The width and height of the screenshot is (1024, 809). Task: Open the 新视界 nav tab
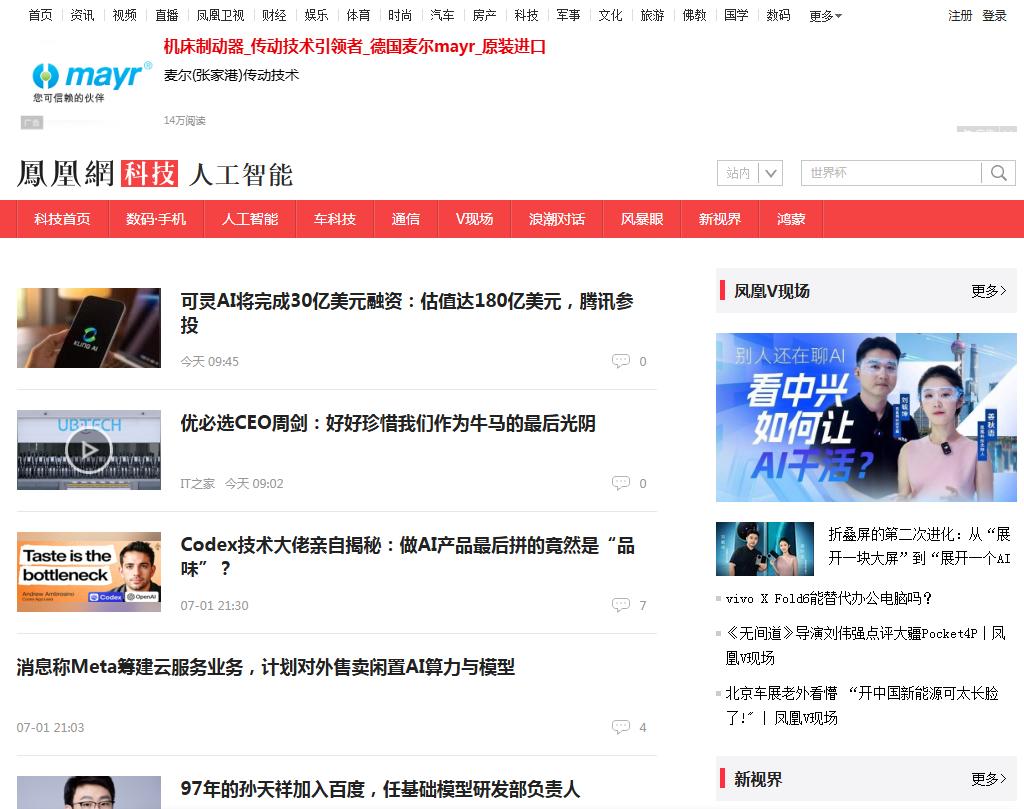tap(720, 219)
